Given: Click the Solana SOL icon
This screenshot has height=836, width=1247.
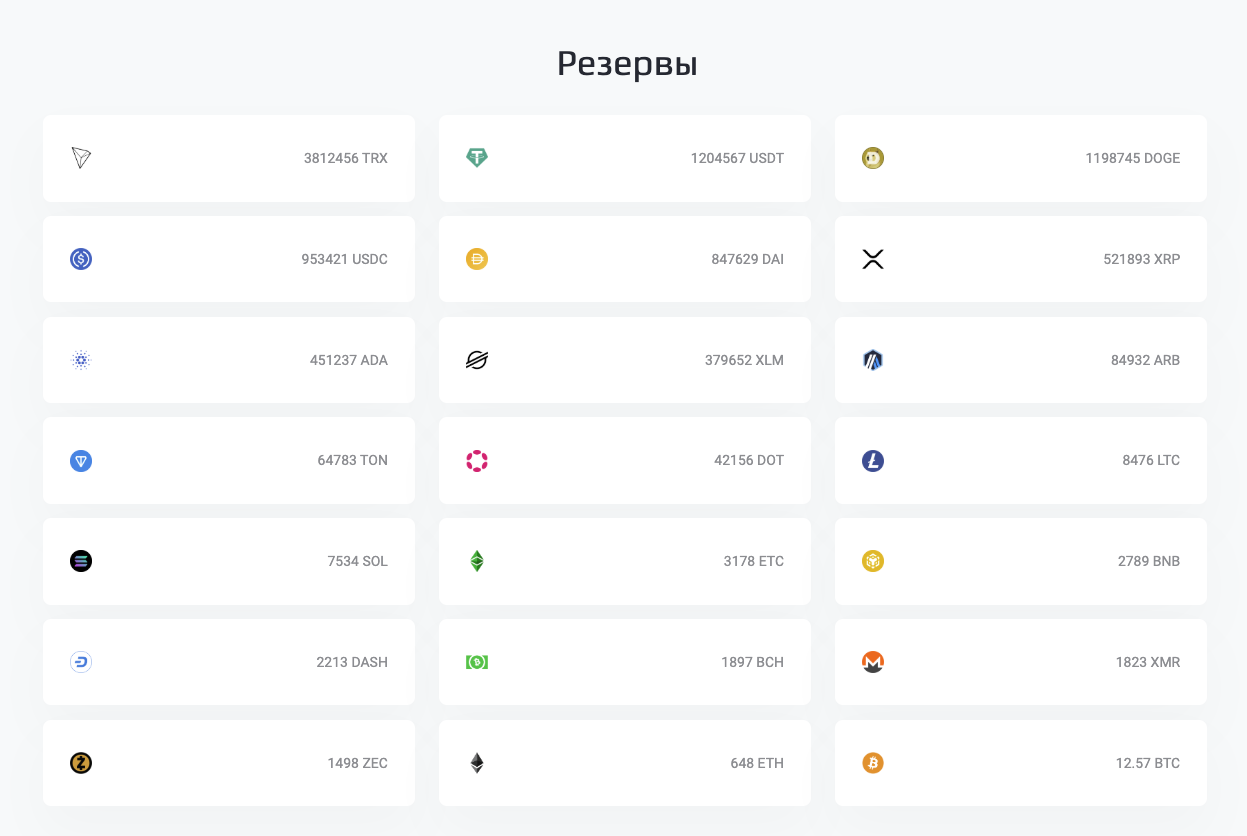Looking at the screenshot, I should tap(81, 561).
